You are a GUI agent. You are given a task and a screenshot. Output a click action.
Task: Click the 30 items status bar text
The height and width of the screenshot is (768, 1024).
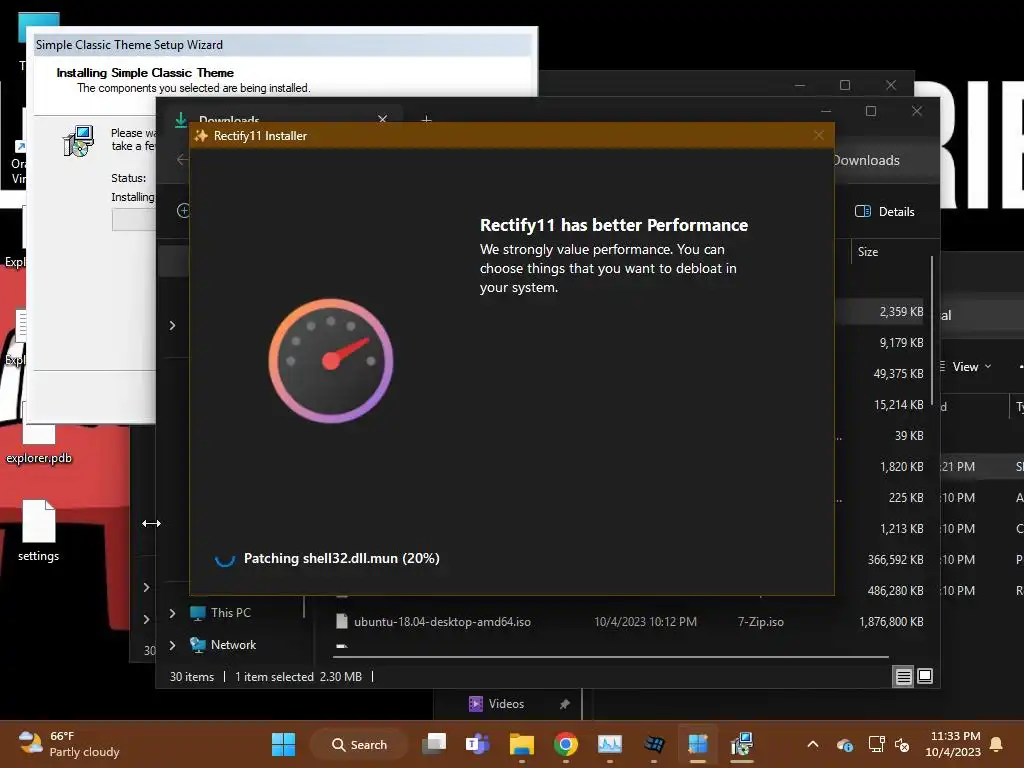coord(192,677)
